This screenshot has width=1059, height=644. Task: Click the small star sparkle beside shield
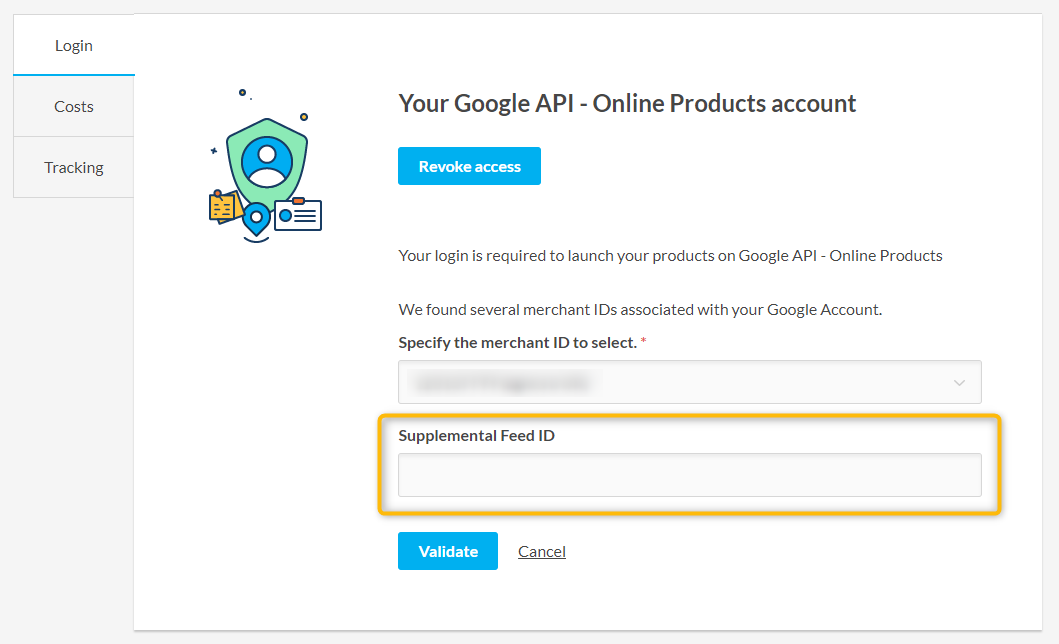[213, 151]
